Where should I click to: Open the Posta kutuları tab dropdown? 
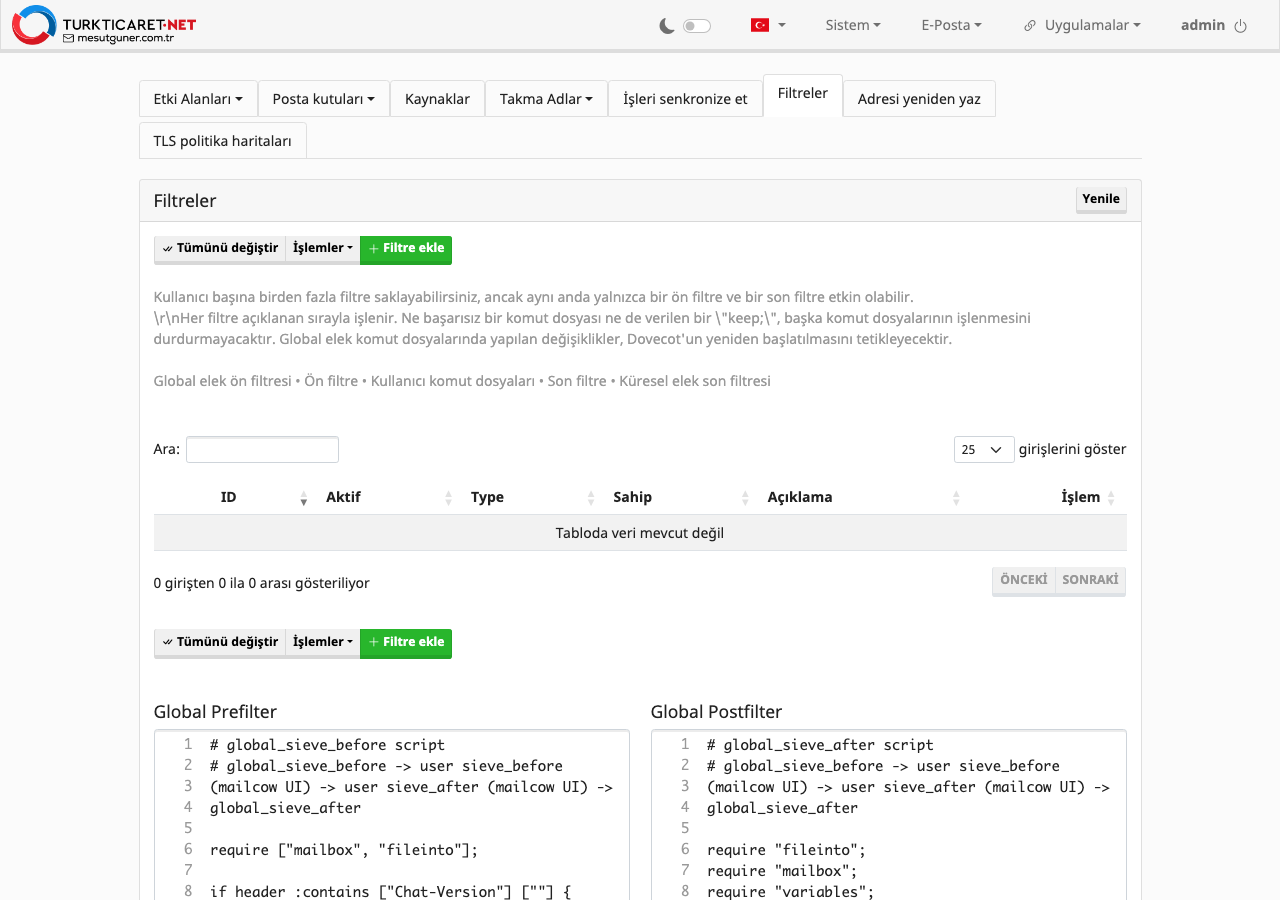[x=324, y=99]
